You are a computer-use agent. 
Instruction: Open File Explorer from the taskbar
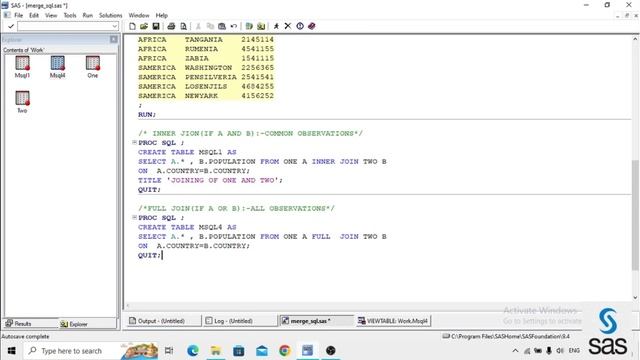(x=216, y=351)
